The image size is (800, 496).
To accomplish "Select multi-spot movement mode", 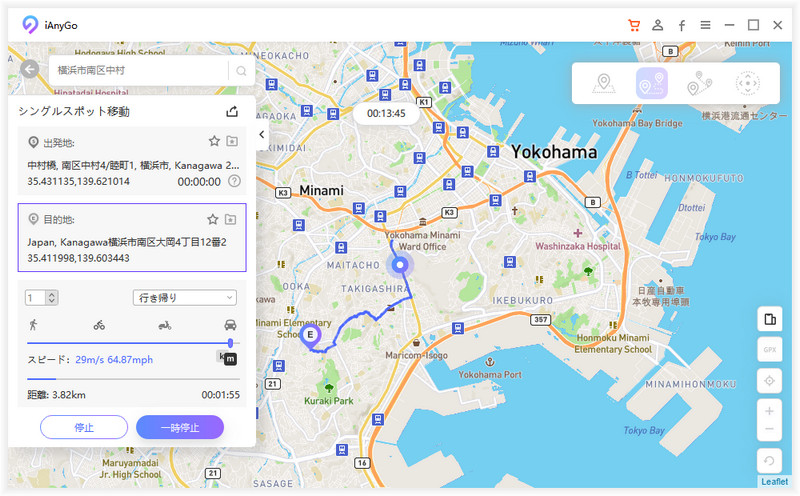I will 699,84.
